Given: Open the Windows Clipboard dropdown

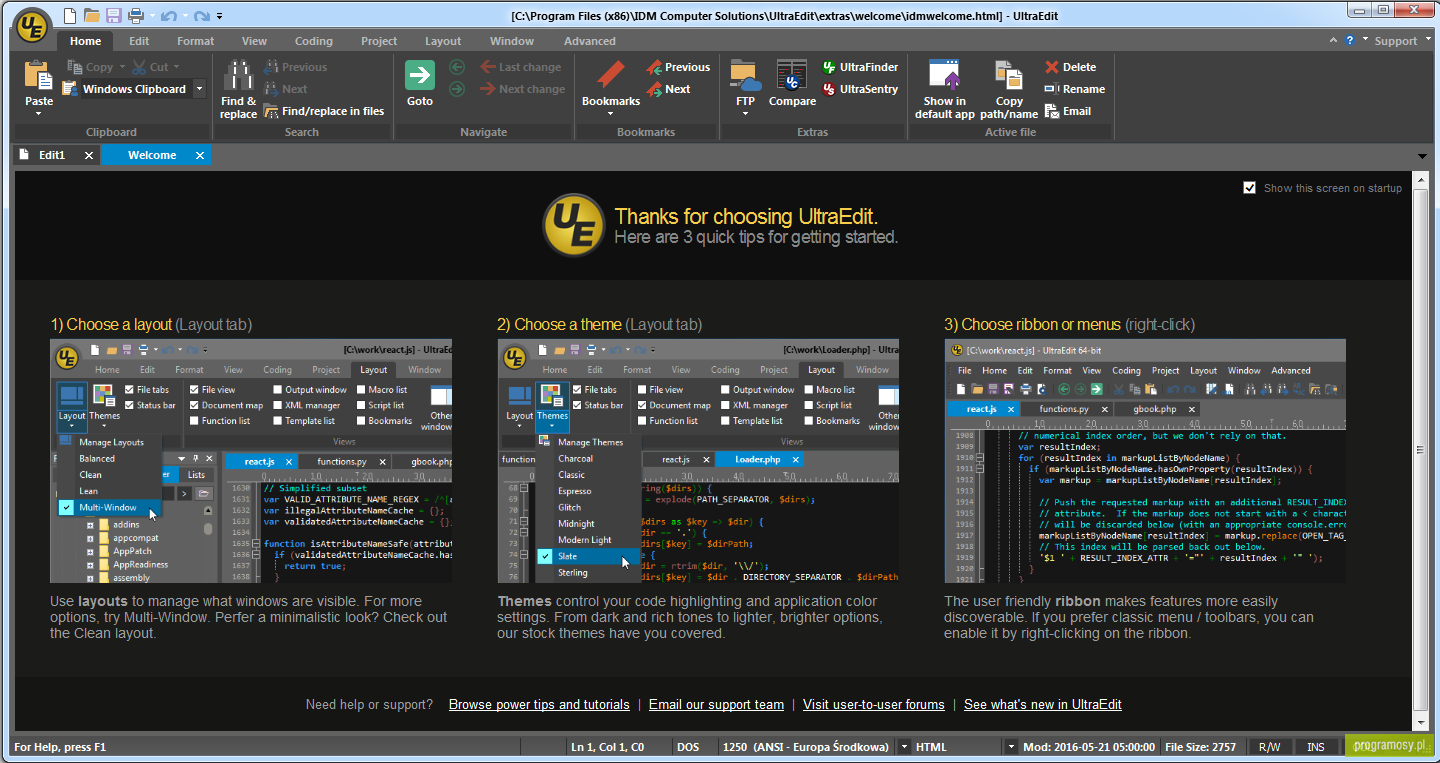Looking at the screenshot, I should [x=199, y=89].
